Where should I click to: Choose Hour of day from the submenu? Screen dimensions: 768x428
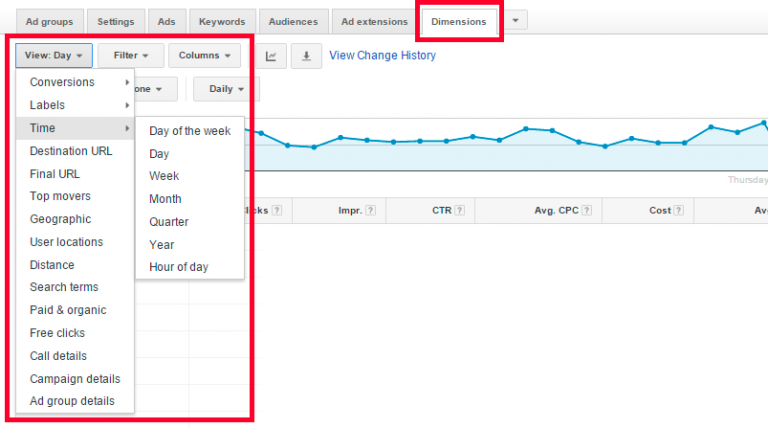pos(179,267)
